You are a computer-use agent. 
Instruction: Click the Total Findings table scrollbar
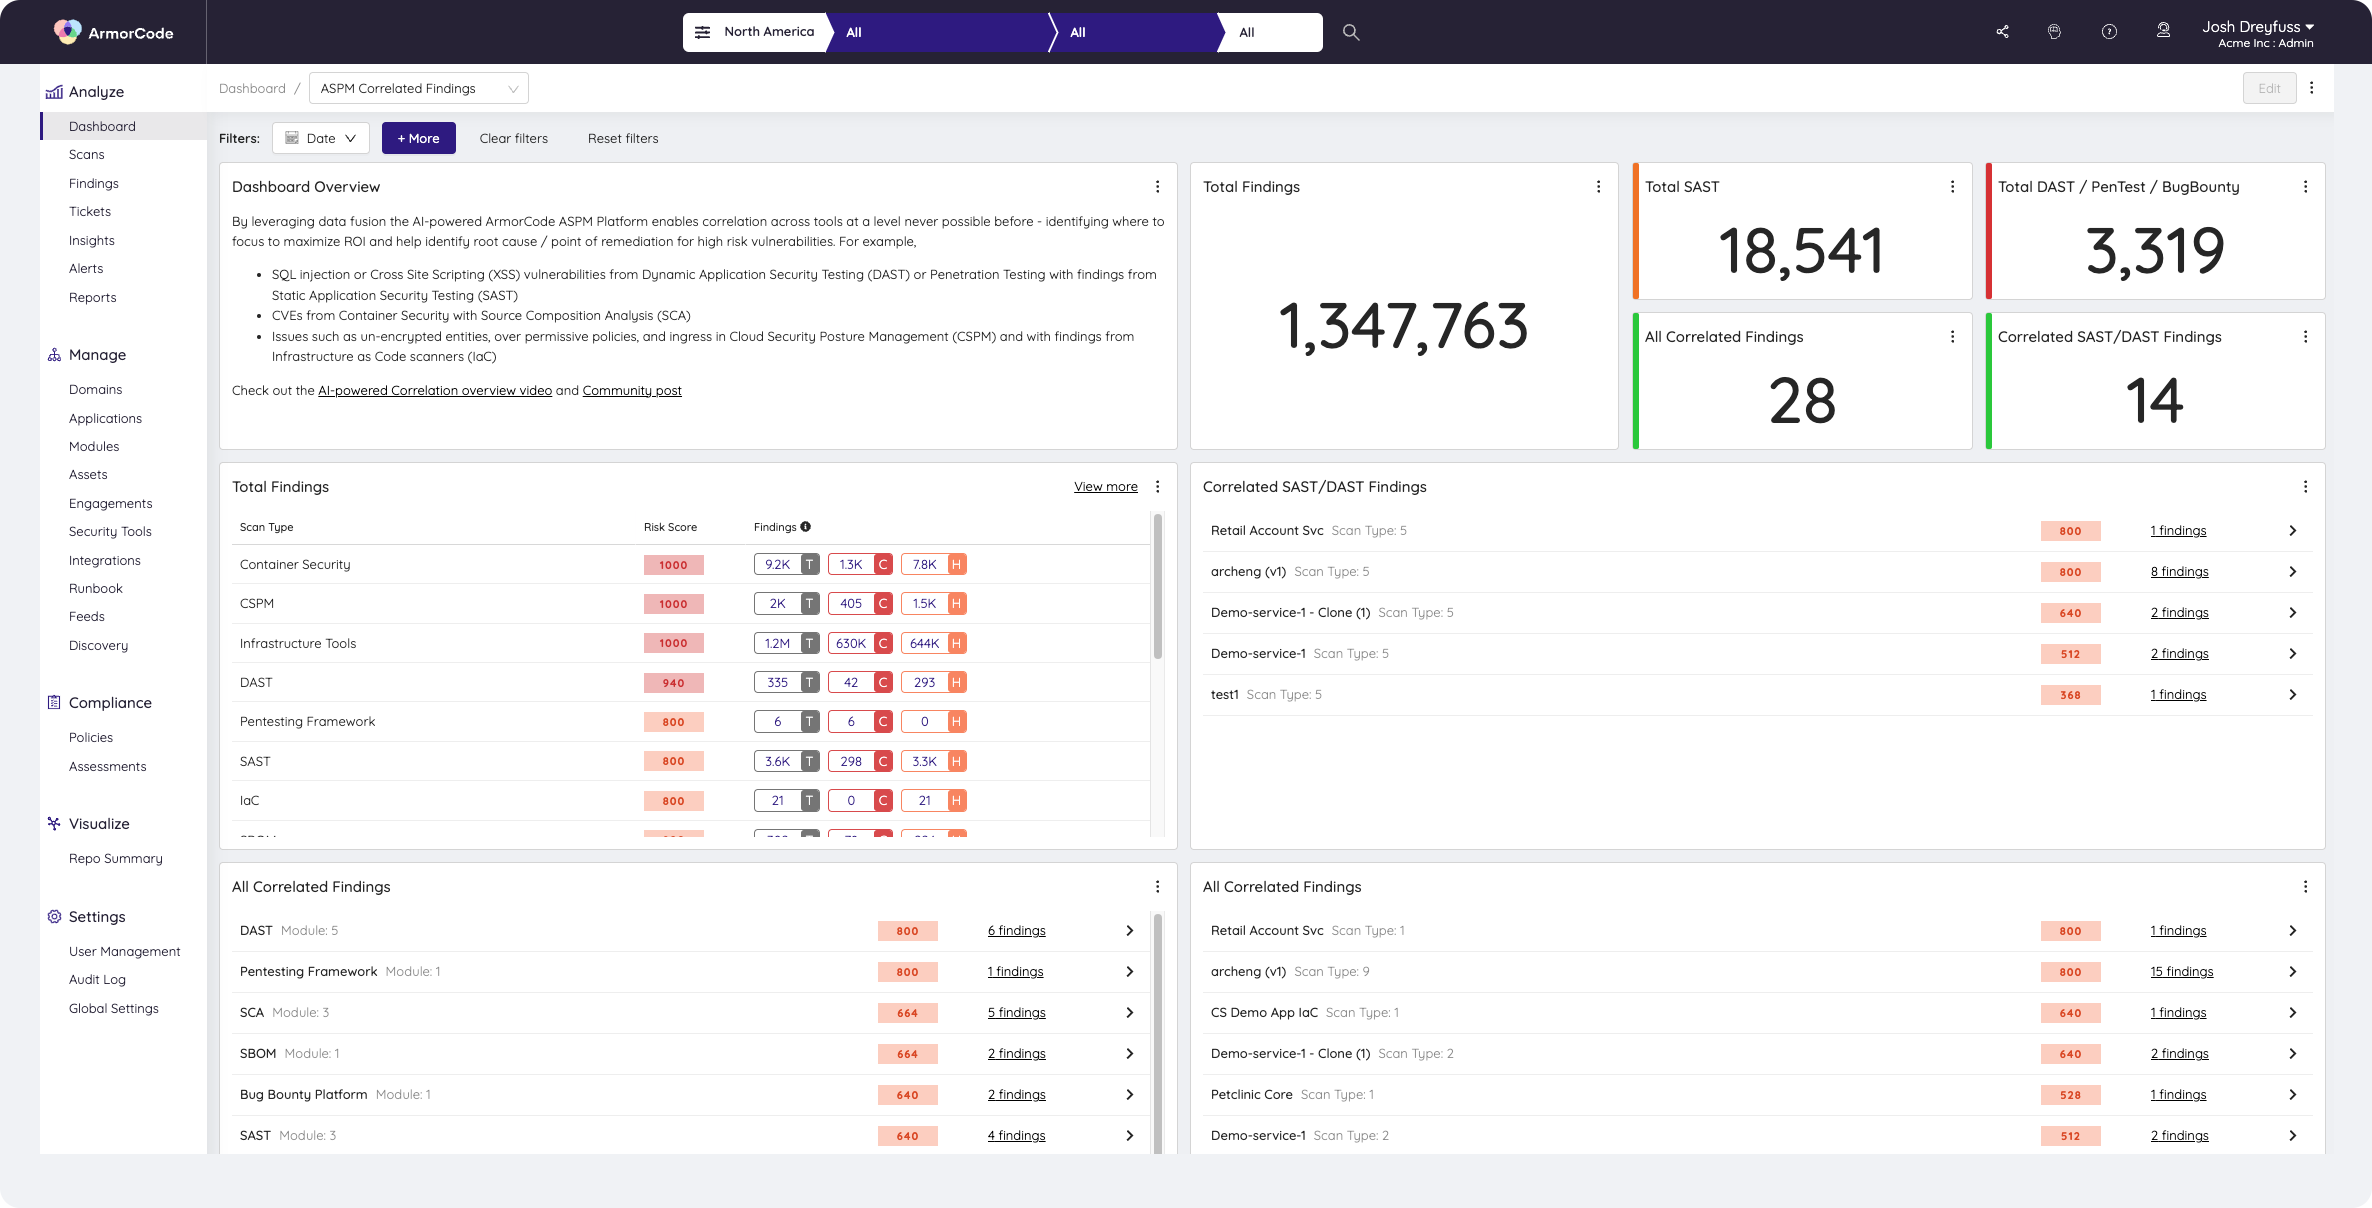point(1158,587)
